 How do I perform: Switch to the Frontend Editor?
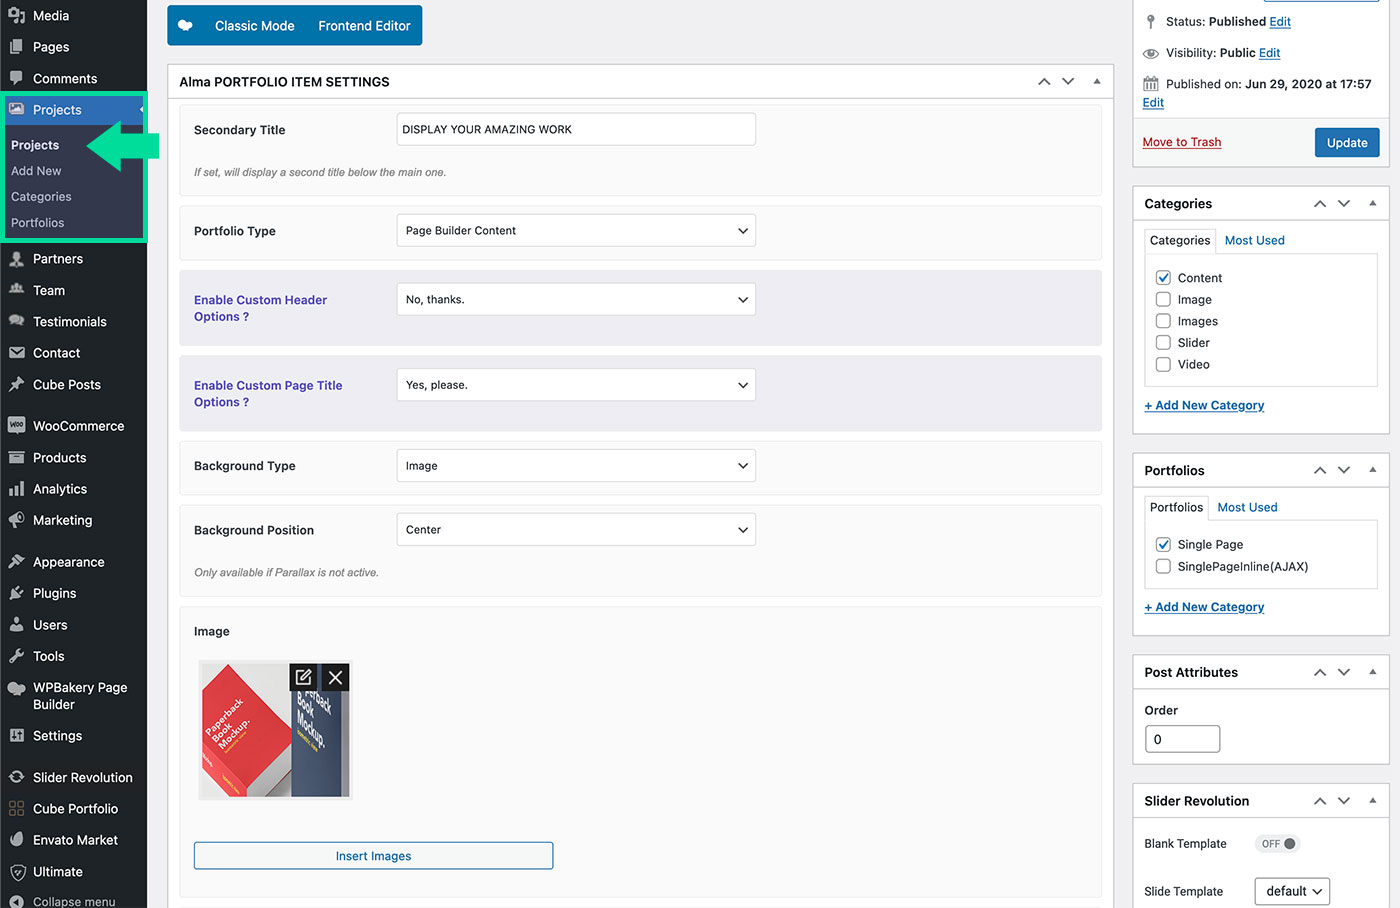coord(364,26)
